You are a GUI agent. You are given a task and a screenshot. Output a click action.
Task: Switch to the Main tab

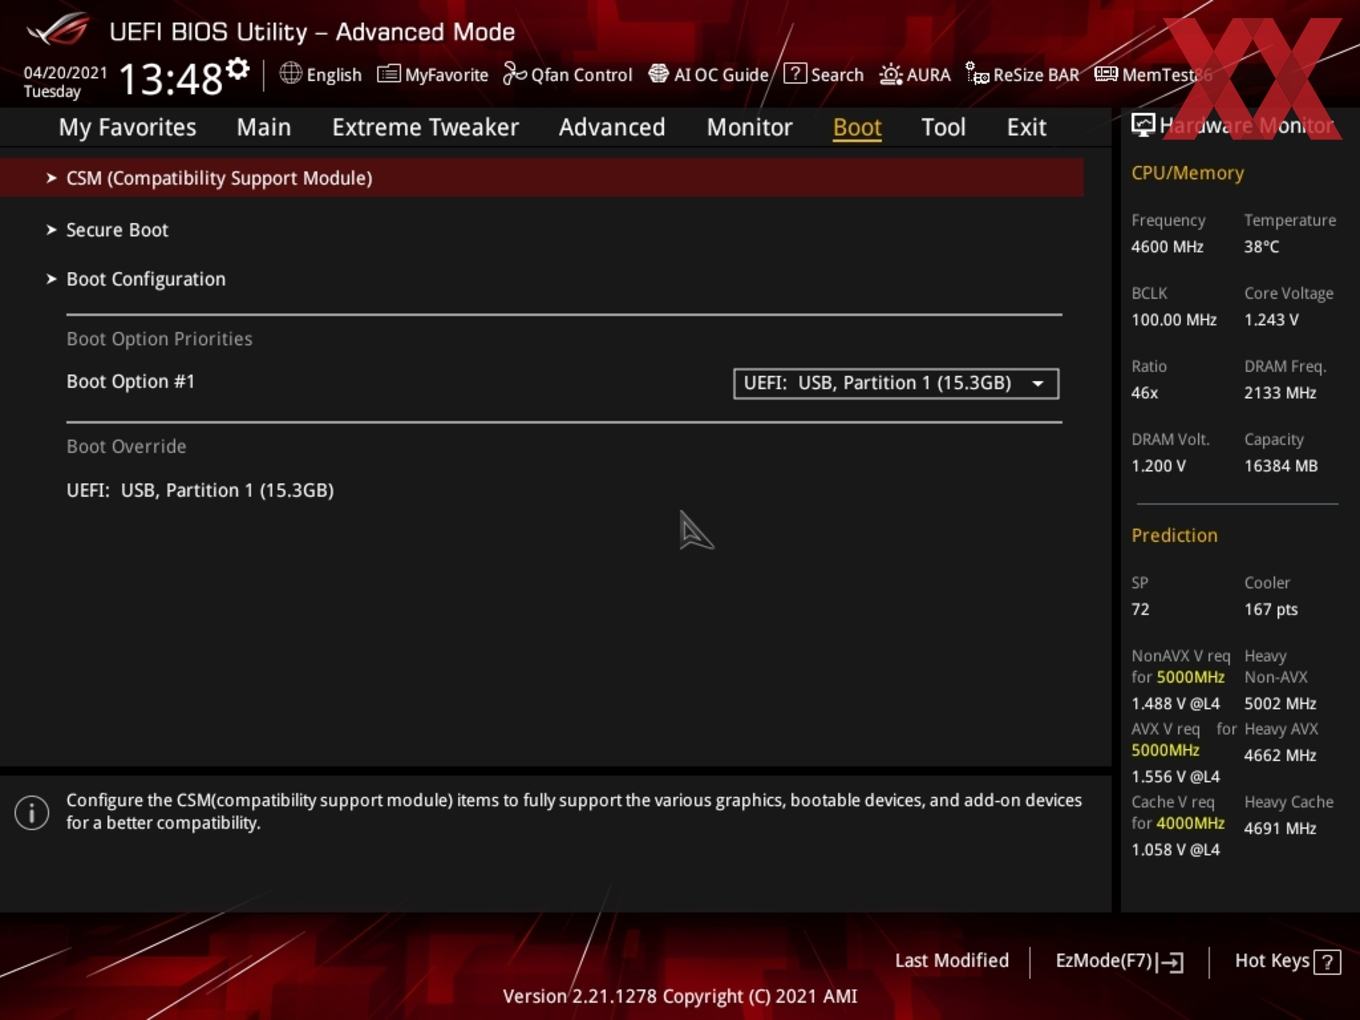pyautogui.click(x=264, y=127)
